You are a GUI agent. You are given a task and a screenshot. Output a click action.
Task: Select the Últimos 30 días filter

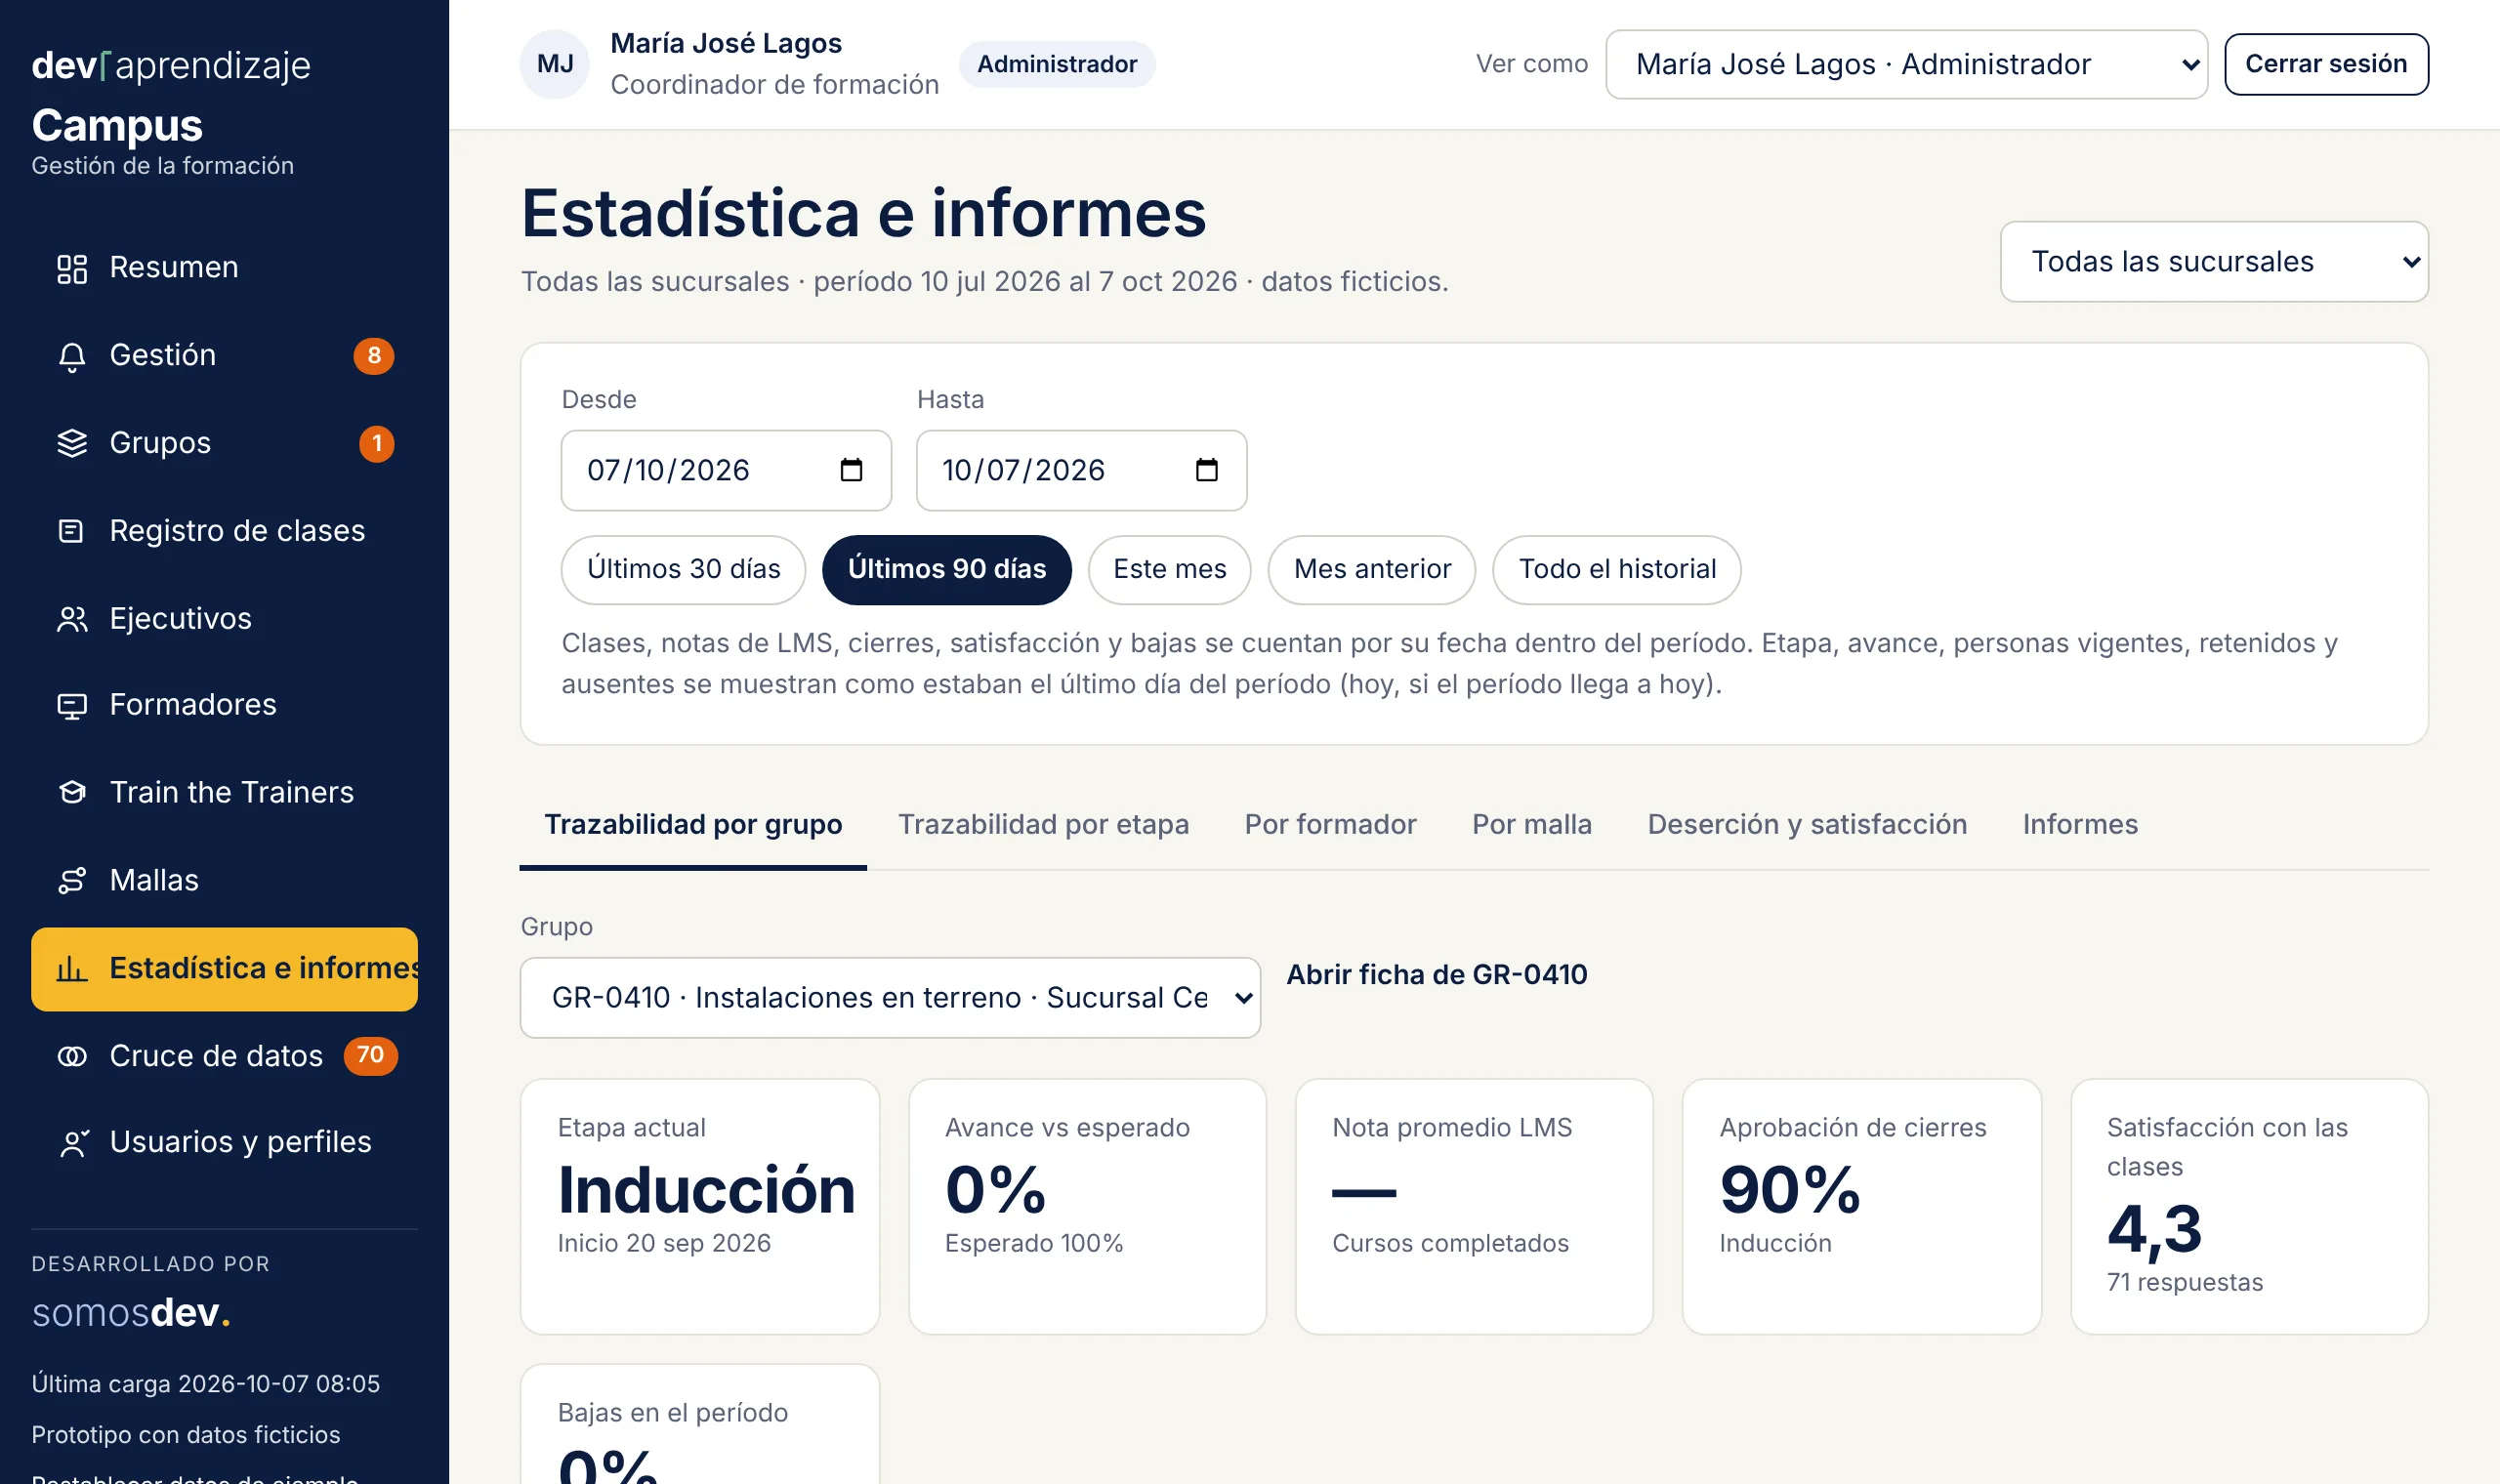(x=683, y=569)
